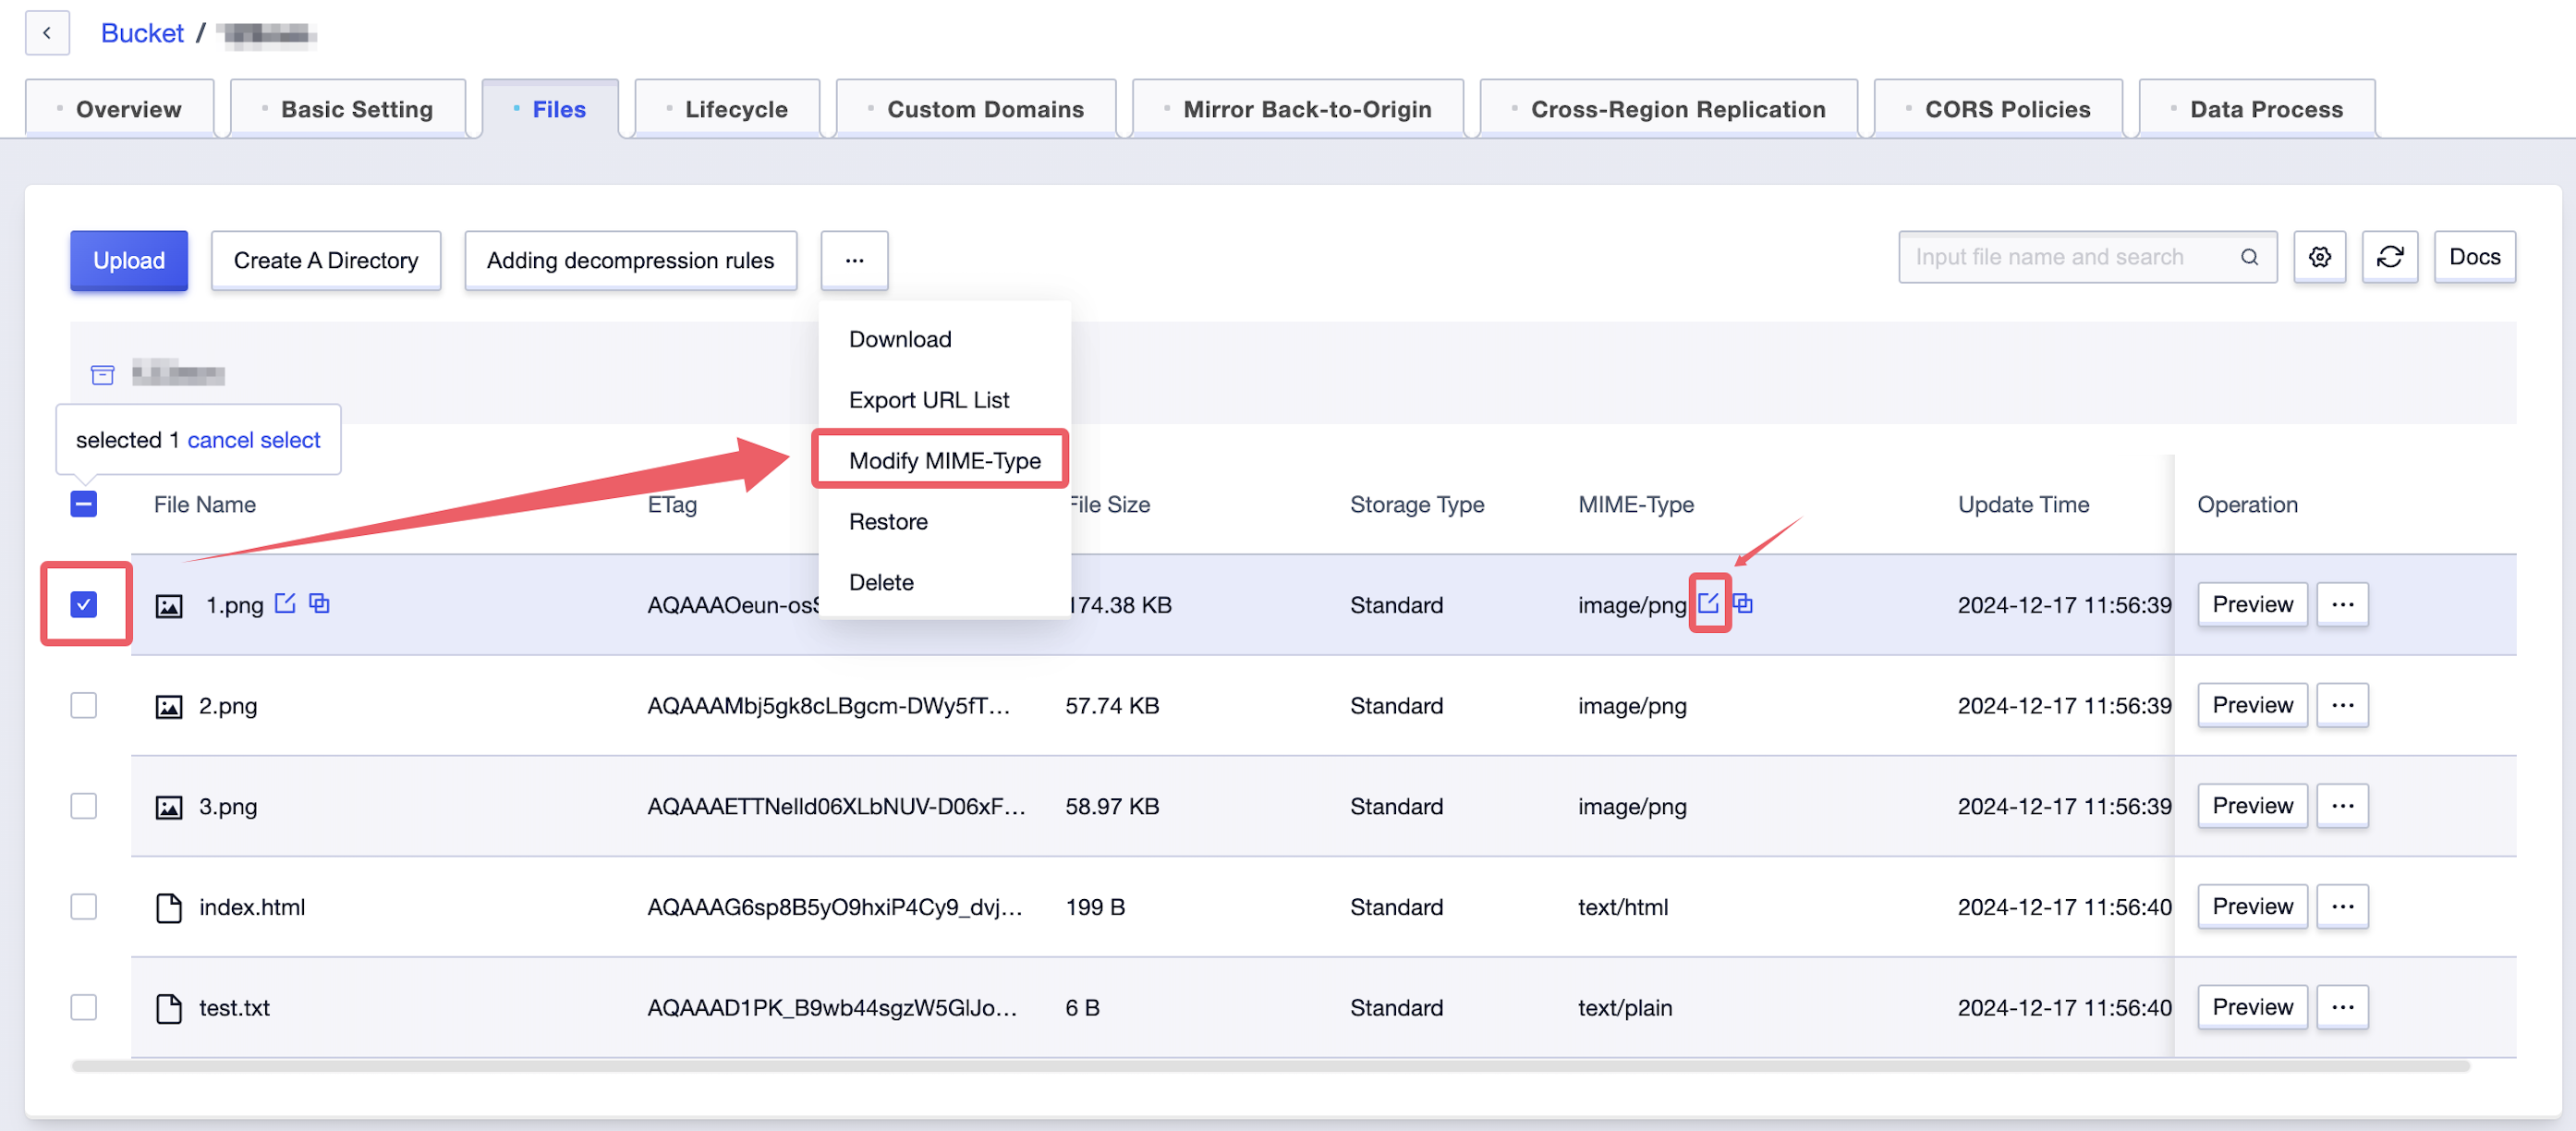Select the index.html checkbox
The height and width of the screenshot is (1131, 2576).
84,906
